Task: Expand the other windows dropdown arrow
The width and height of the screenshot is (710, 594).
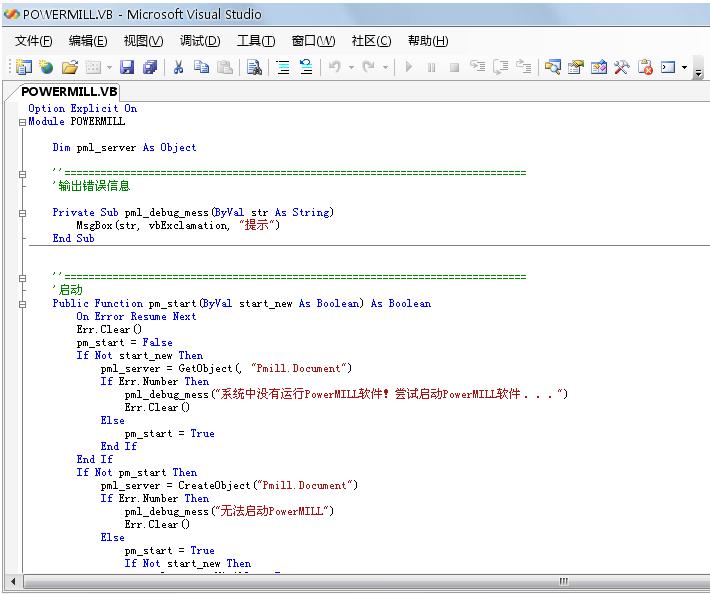Action: point(684,68)
